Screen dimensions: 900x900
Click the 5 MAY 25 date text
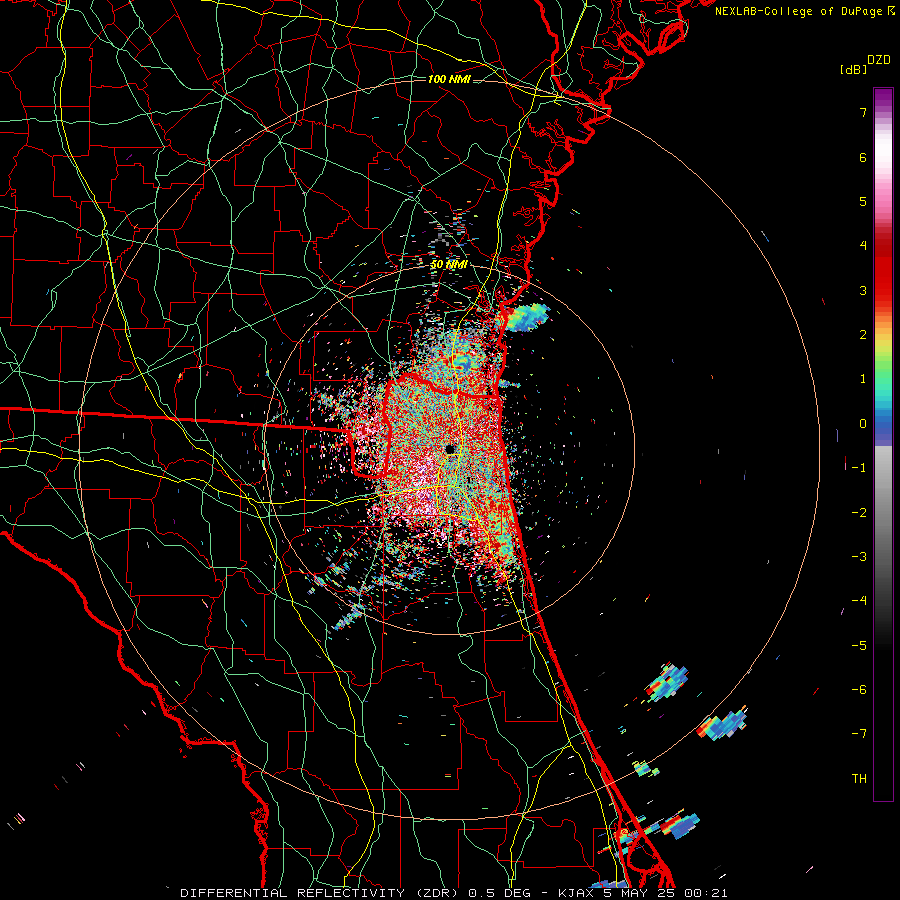641,893
